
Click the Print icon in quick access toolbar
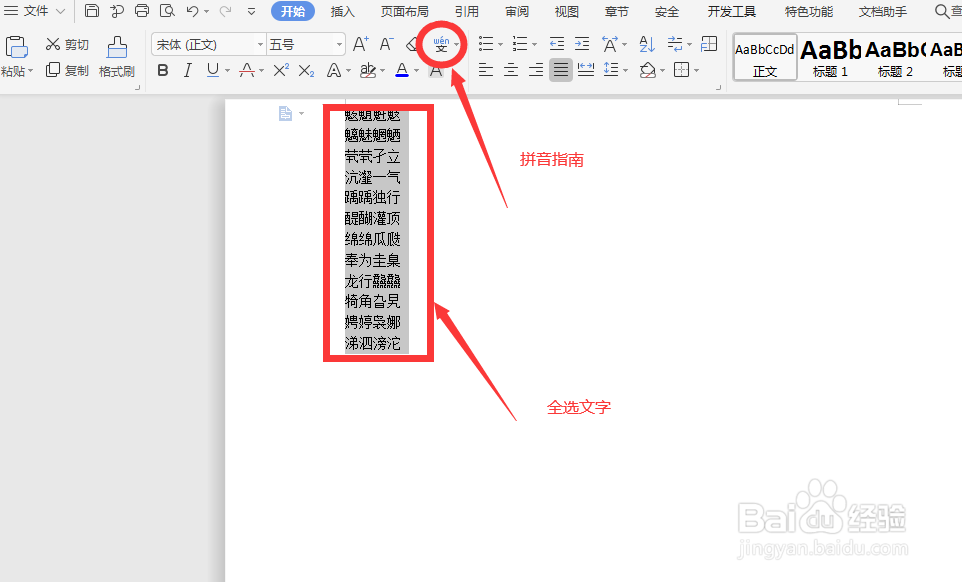point(140,10)
